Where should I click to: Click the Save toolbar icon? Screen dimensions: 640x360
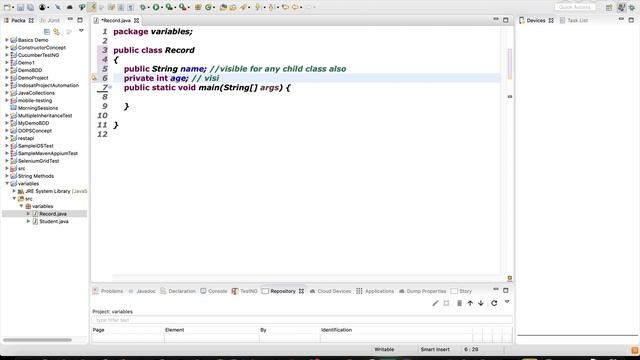pyautogui.click(x=20, y=7)
